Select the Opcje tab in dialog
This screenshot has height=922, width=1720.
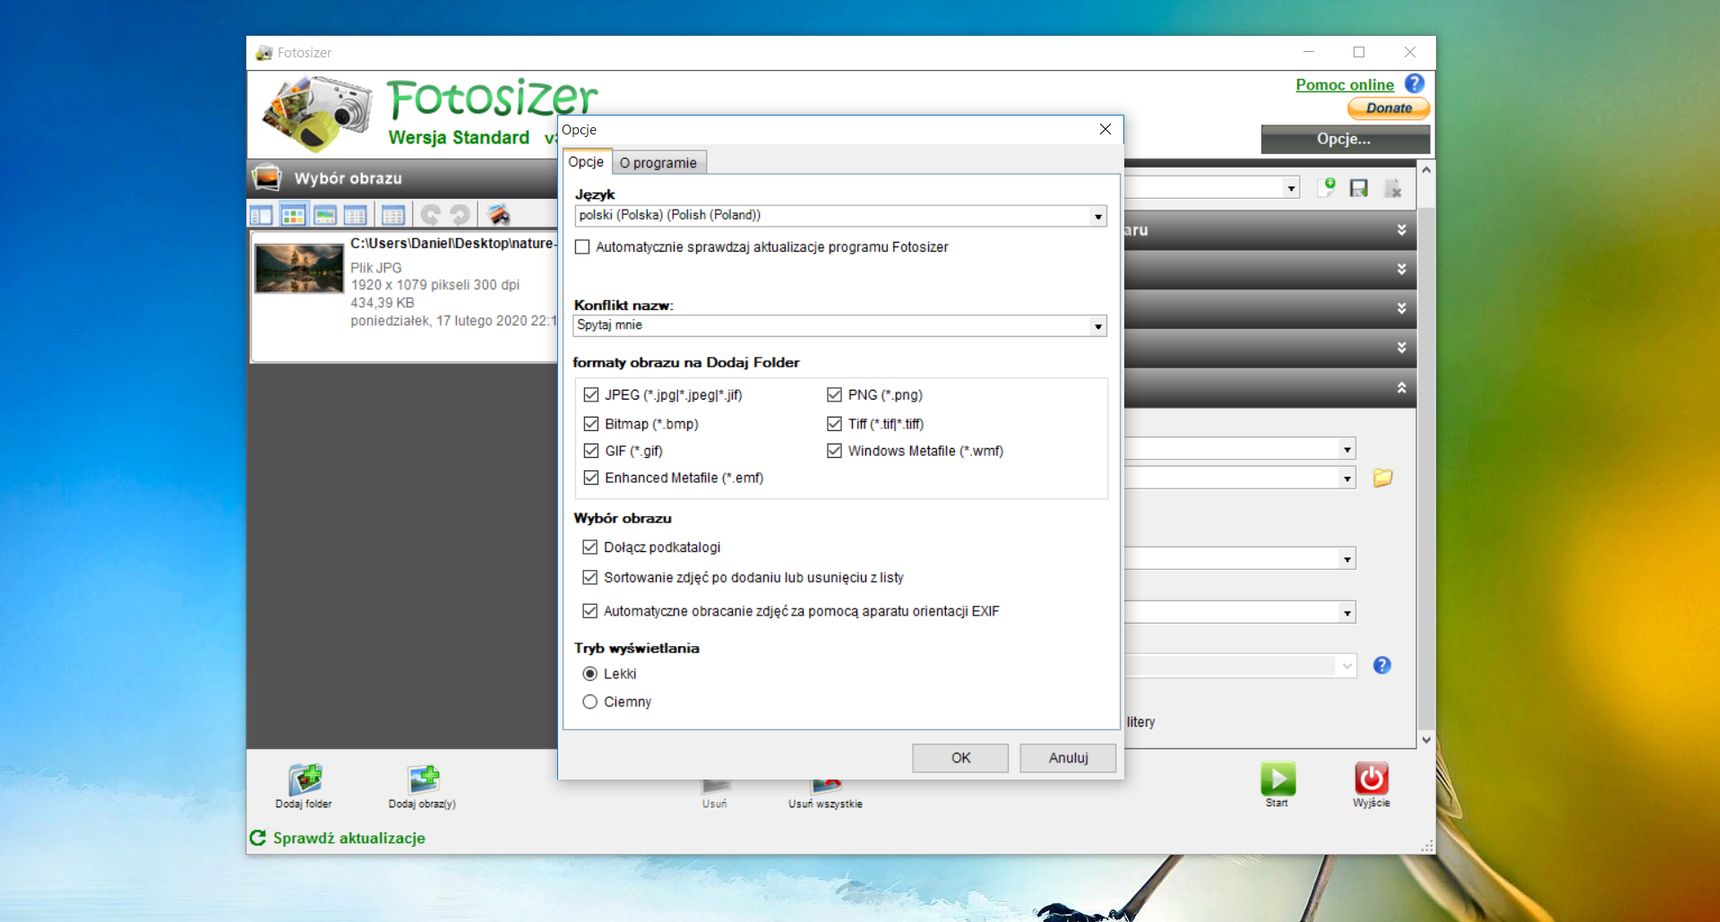[x=586, y=162]
